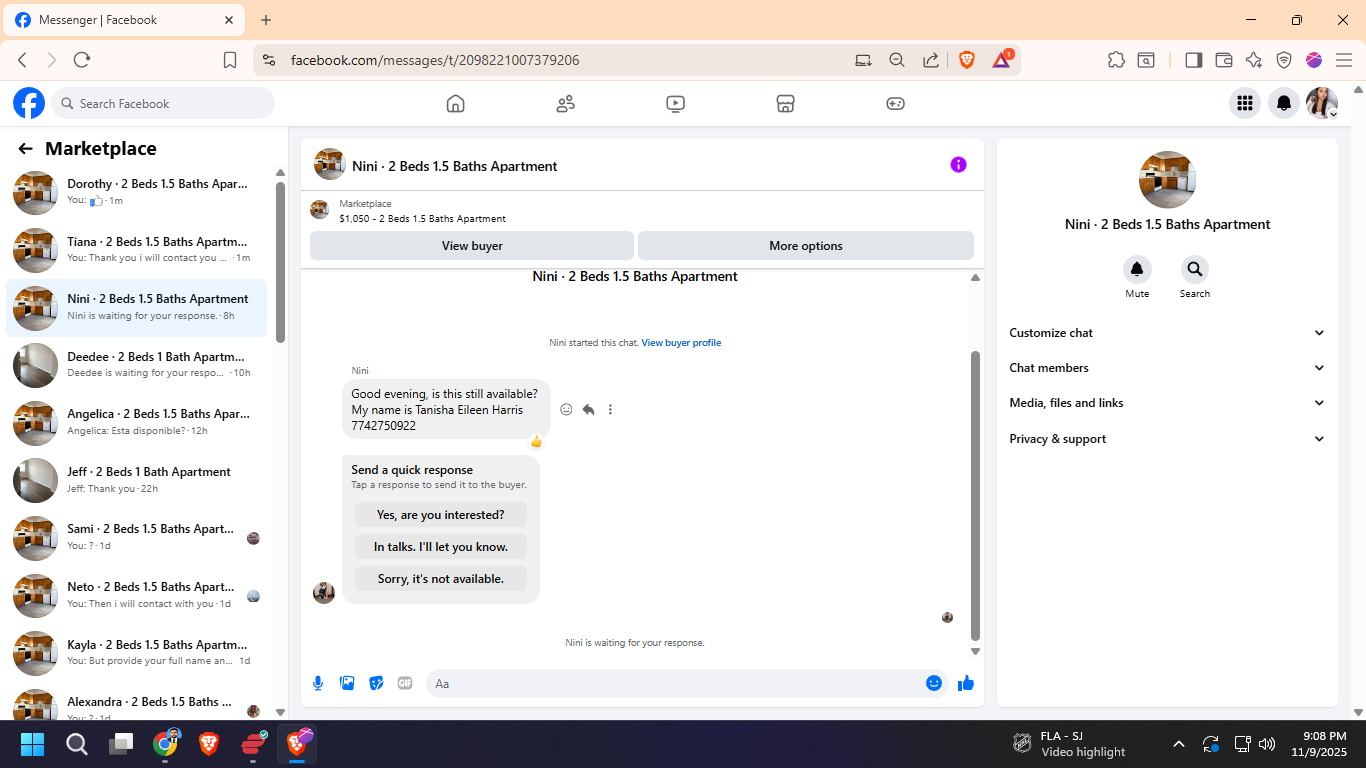The image size is (1366, 768).
Task: Open the emoji picker in message box
Action: tap(934, 683)
